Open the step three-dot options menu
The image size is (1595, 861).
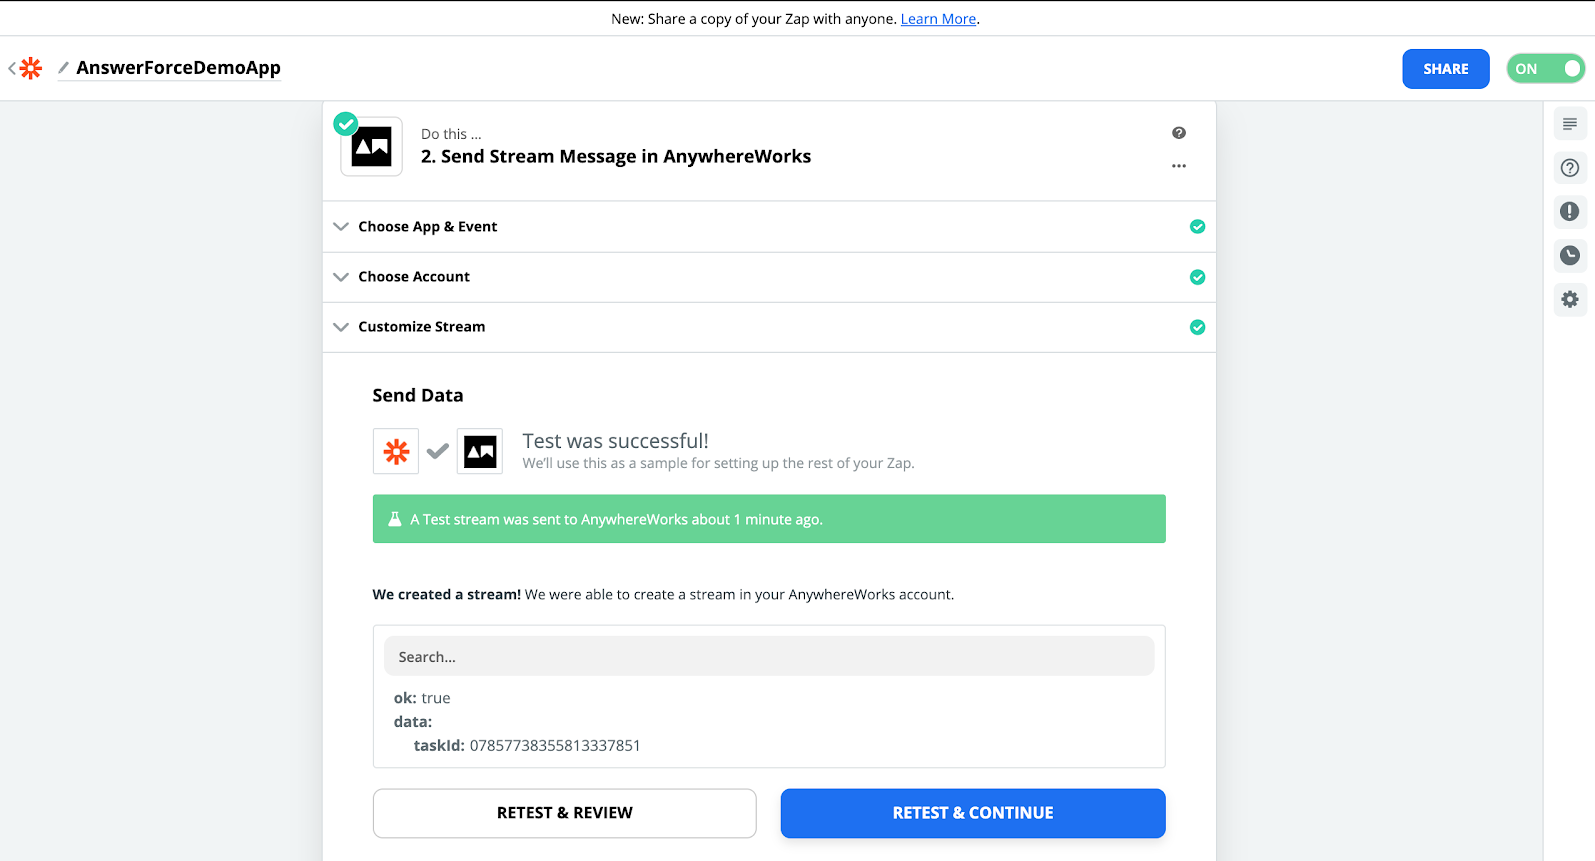[x=1179, y=166]
